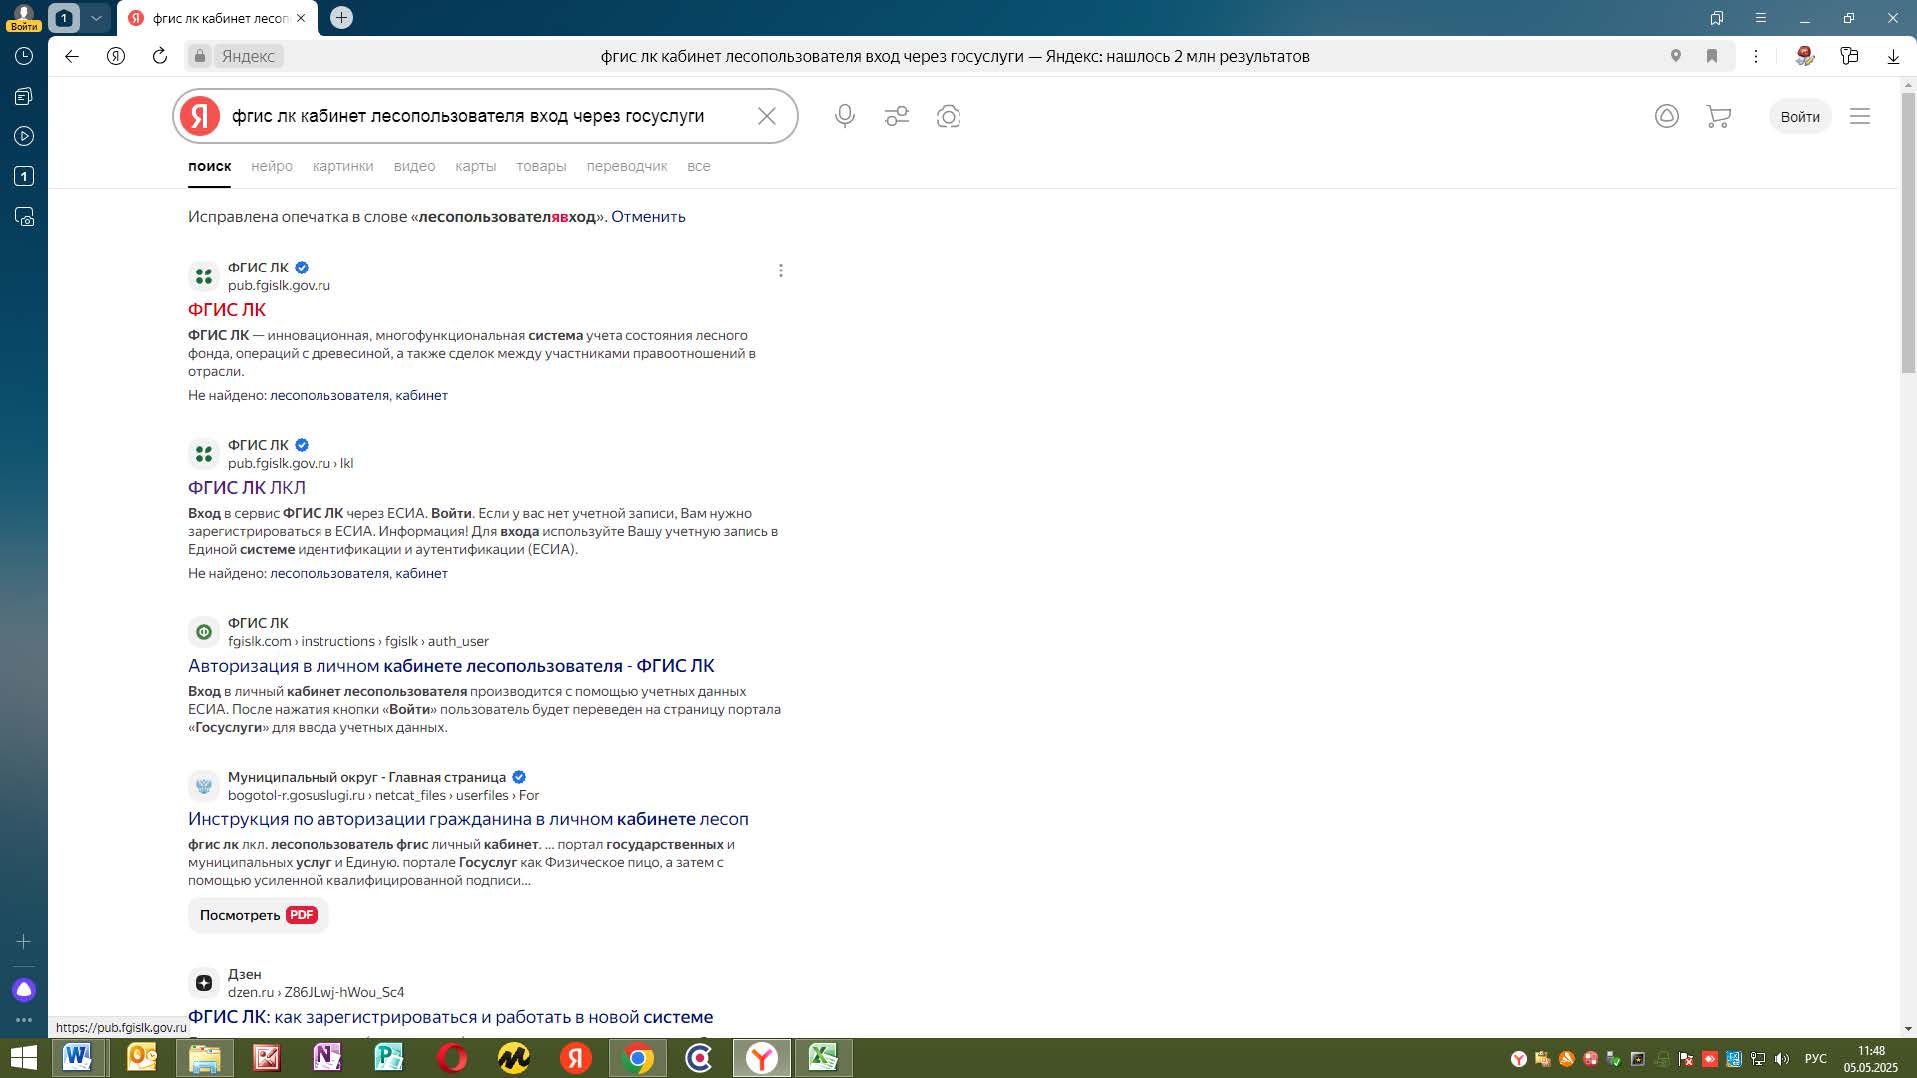The height and width of the screenshot is (1078, 1917).
Task: Launch Chrome from the taskbar
Action: pos(637,1057)
